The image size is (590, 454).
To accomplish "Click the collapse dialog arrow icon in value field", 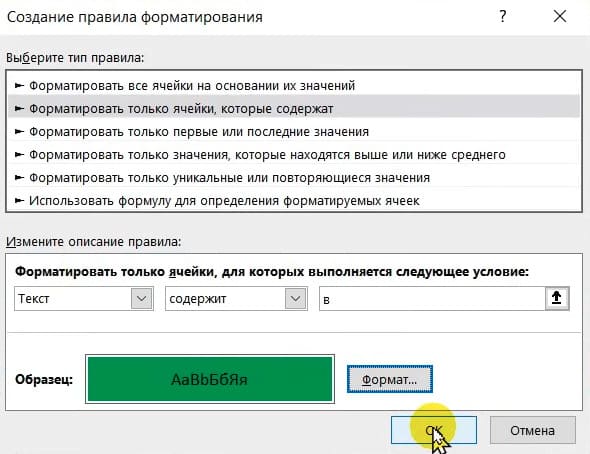I will click(557, 299).
